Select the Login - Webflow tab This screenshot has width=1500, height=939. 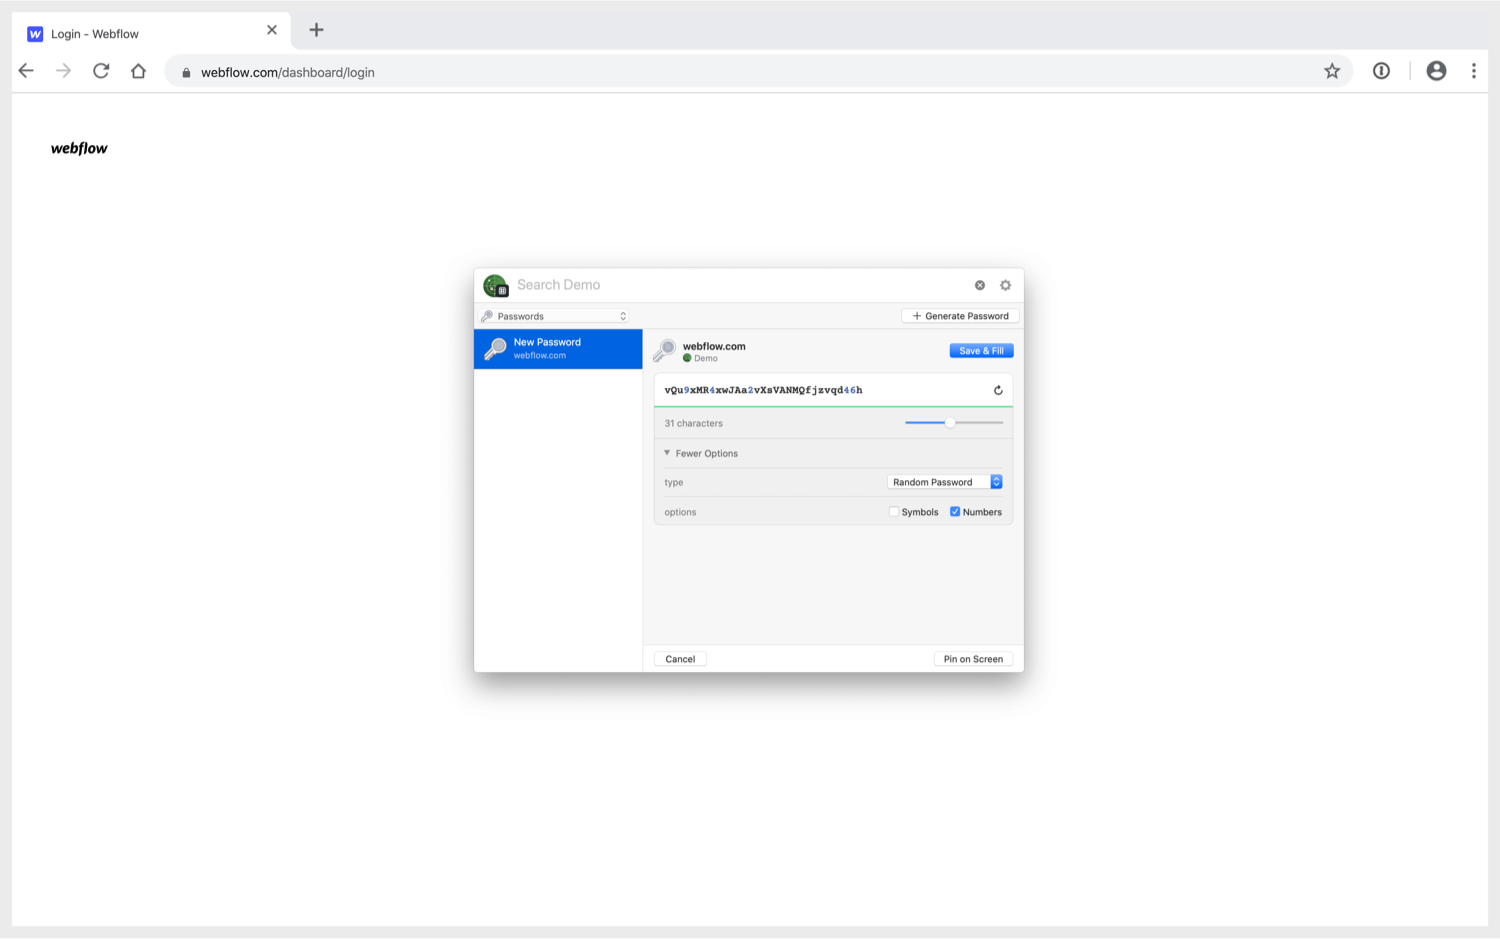[151, 32]
